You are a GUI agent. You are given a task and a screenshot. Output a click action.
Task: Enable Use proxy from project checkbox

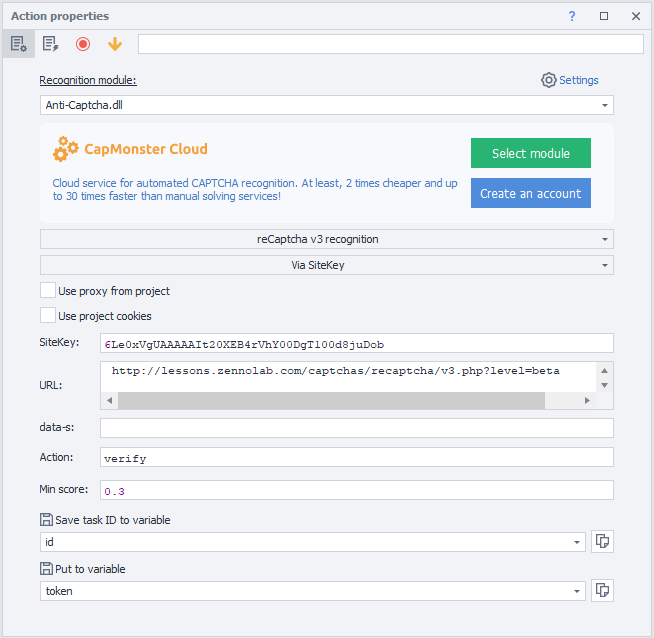tap(48, 291)
